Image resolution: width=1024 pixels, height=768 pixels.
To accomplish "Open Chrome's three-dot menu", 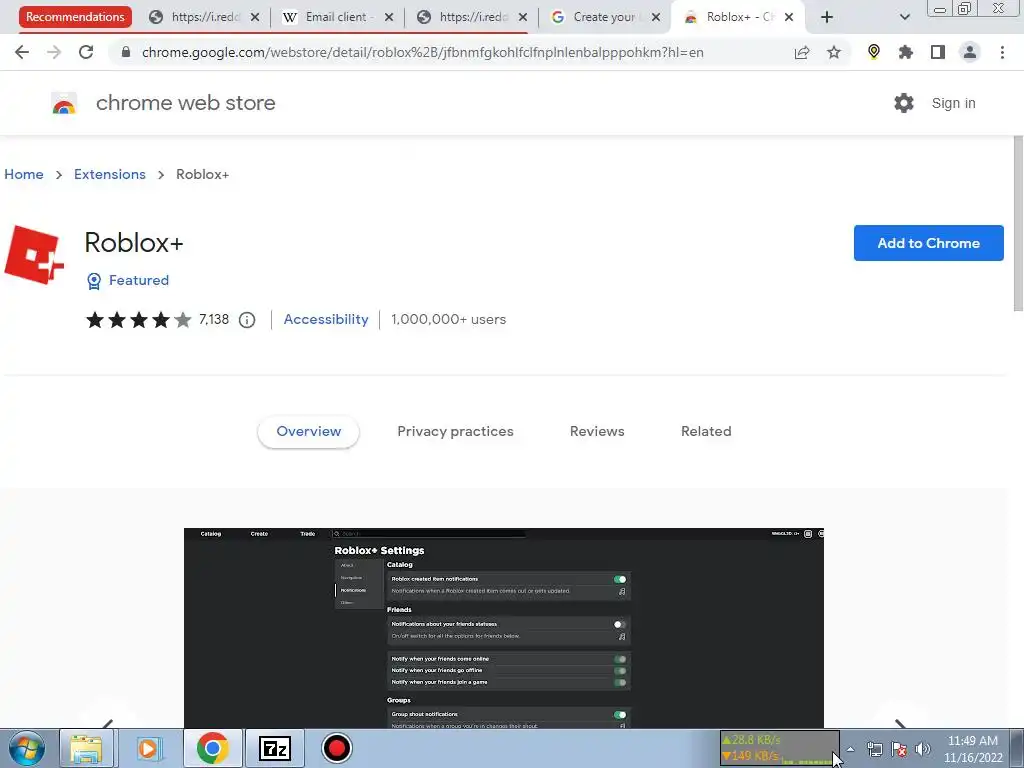I will pyautogui.click(x=1002, y=52).
